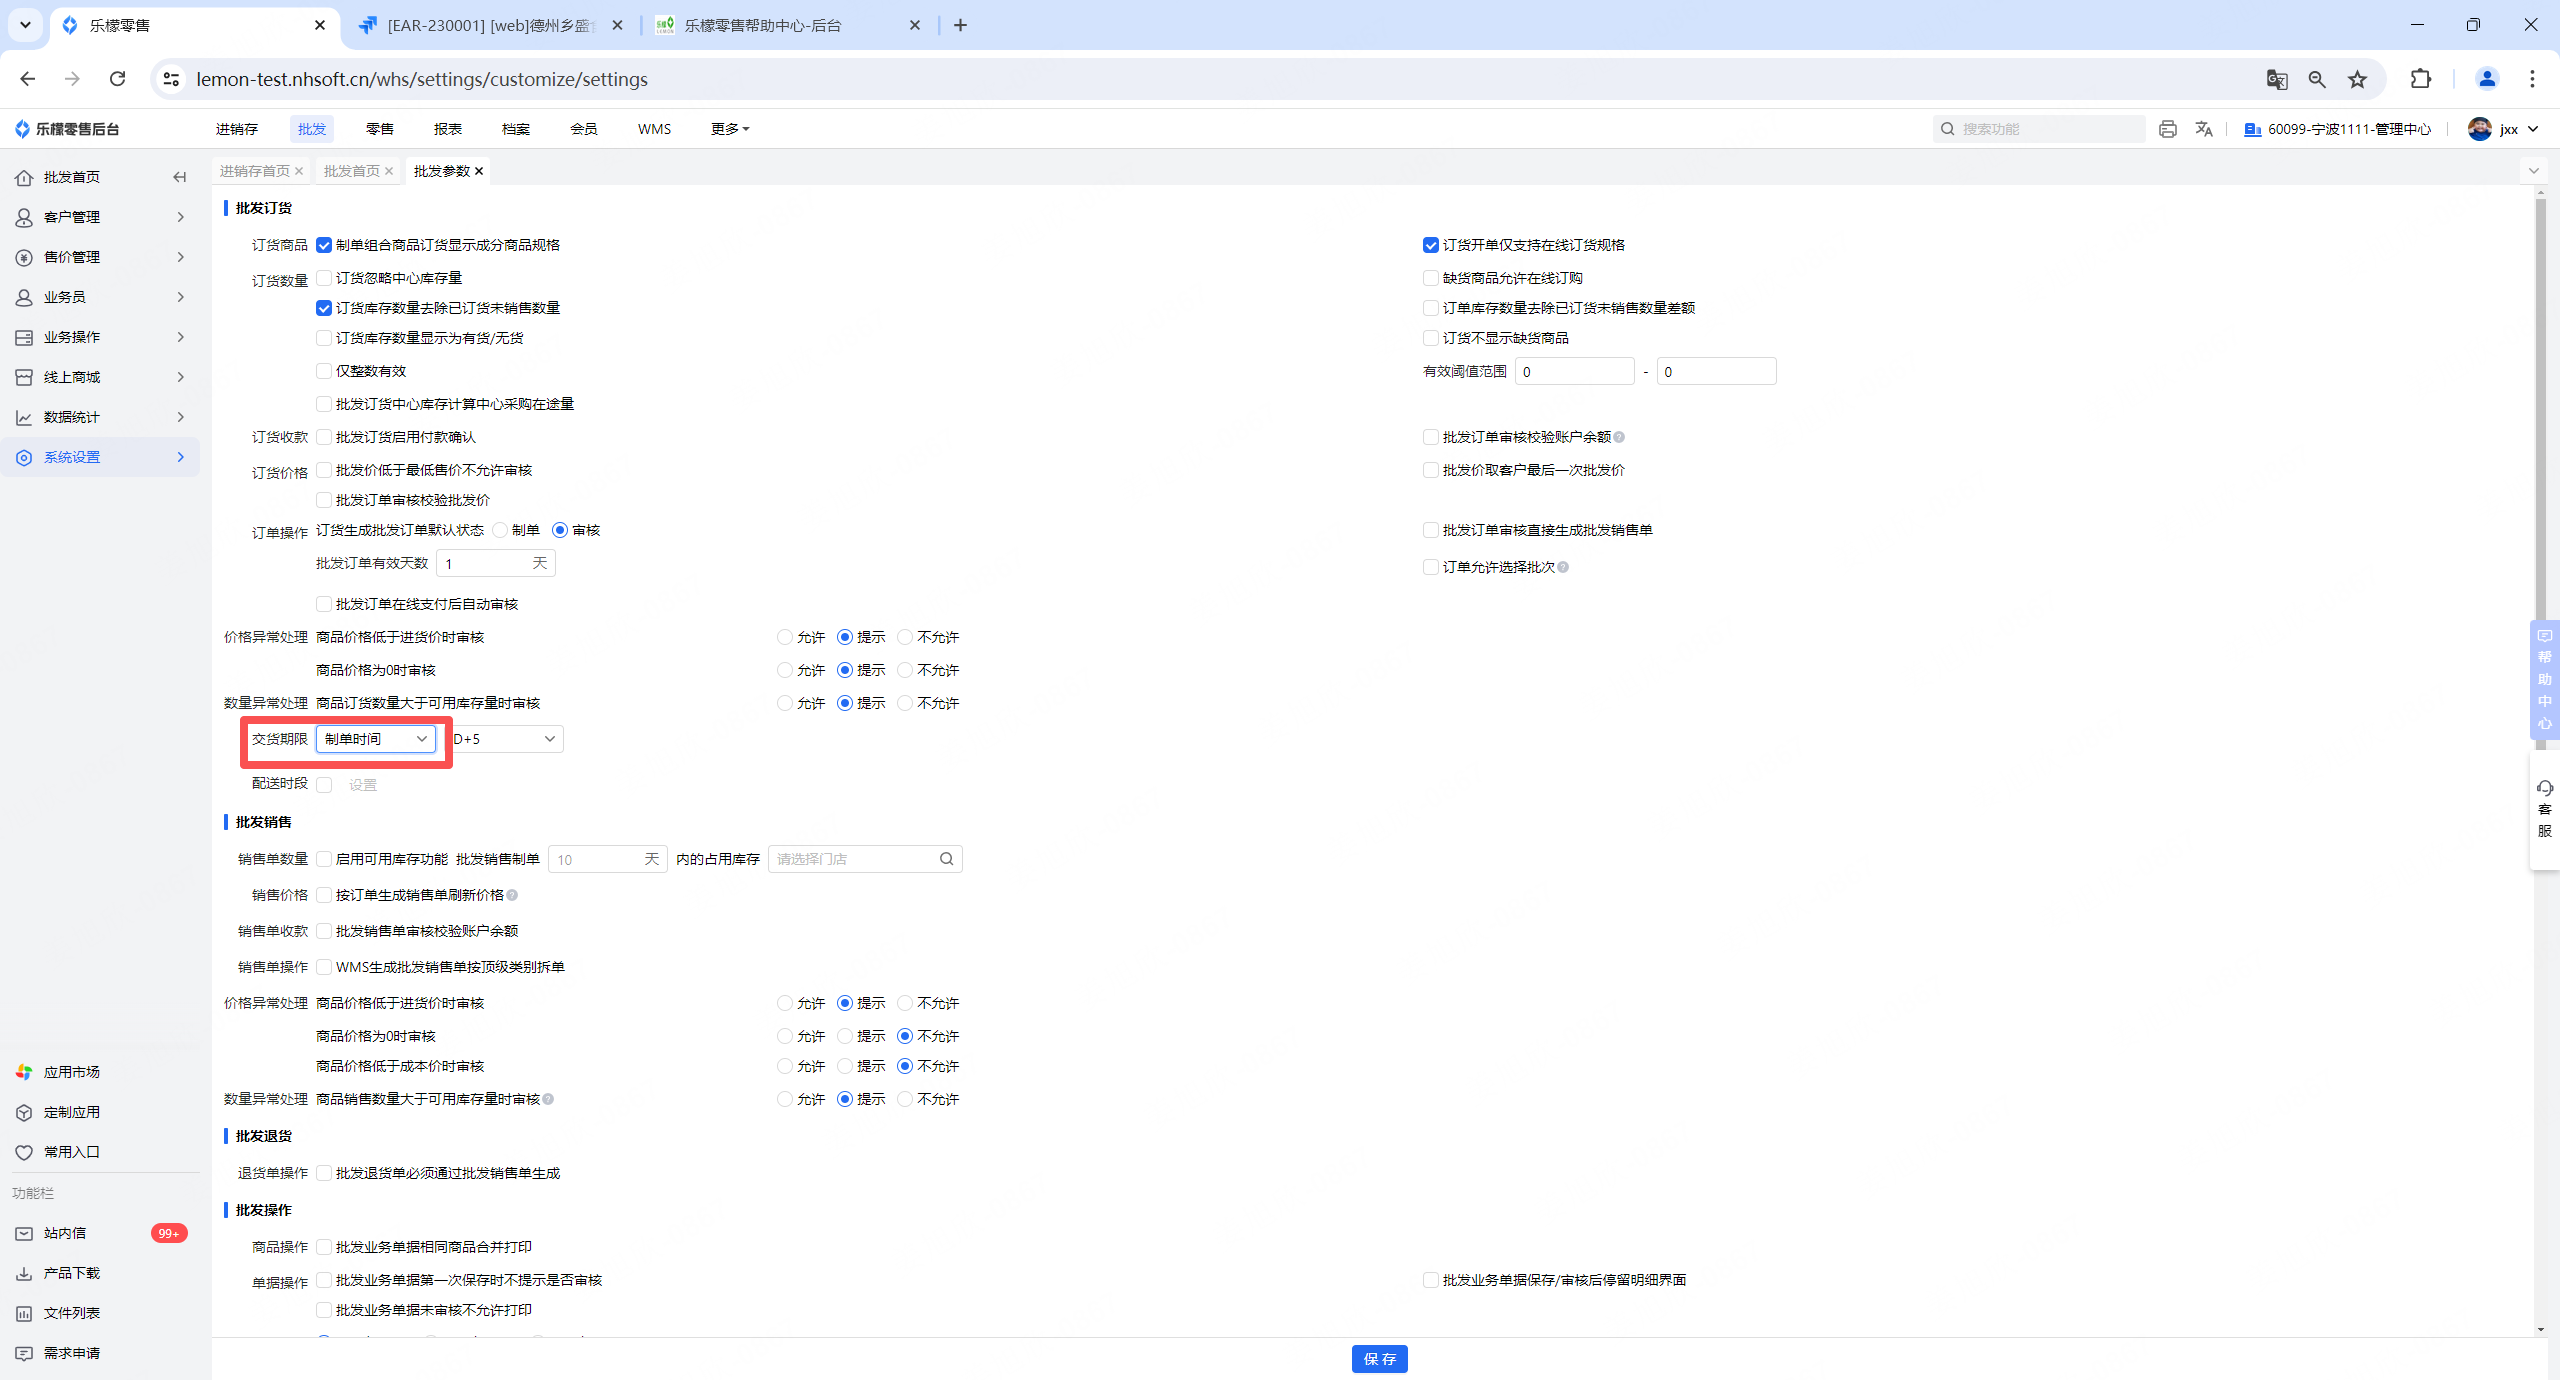
Task: Click the language translate icon in header
Action: click(2204, 129)
